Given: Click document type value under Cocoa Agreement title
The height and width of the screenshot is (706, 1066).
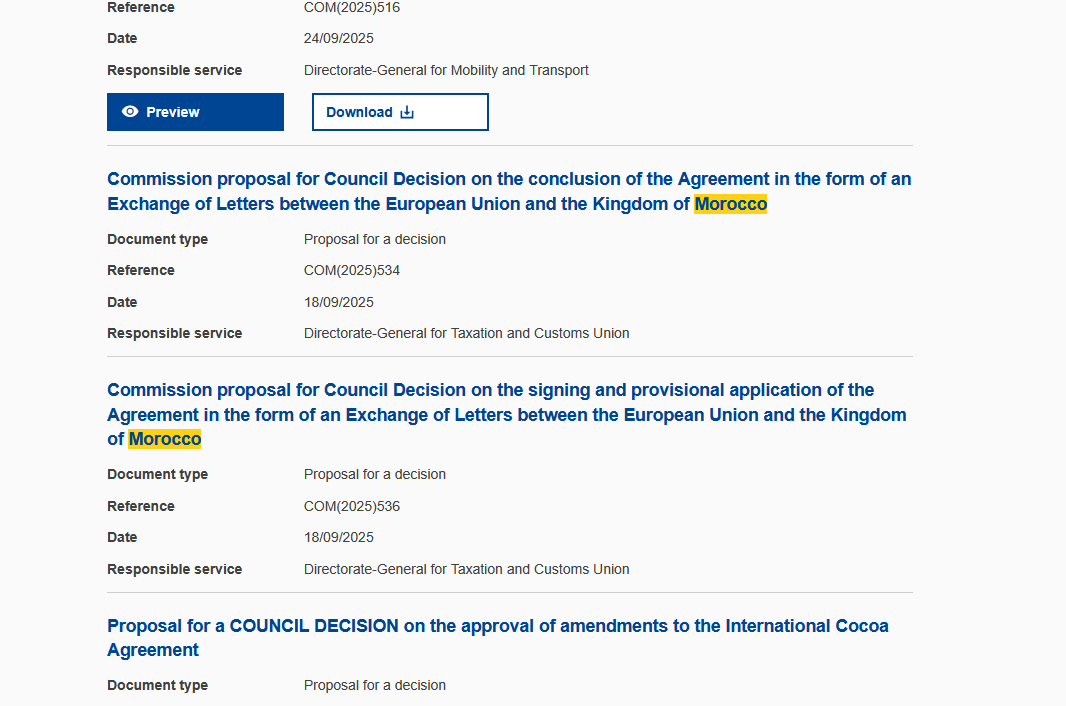Looking at the screenshot, I should coord(375,686).
